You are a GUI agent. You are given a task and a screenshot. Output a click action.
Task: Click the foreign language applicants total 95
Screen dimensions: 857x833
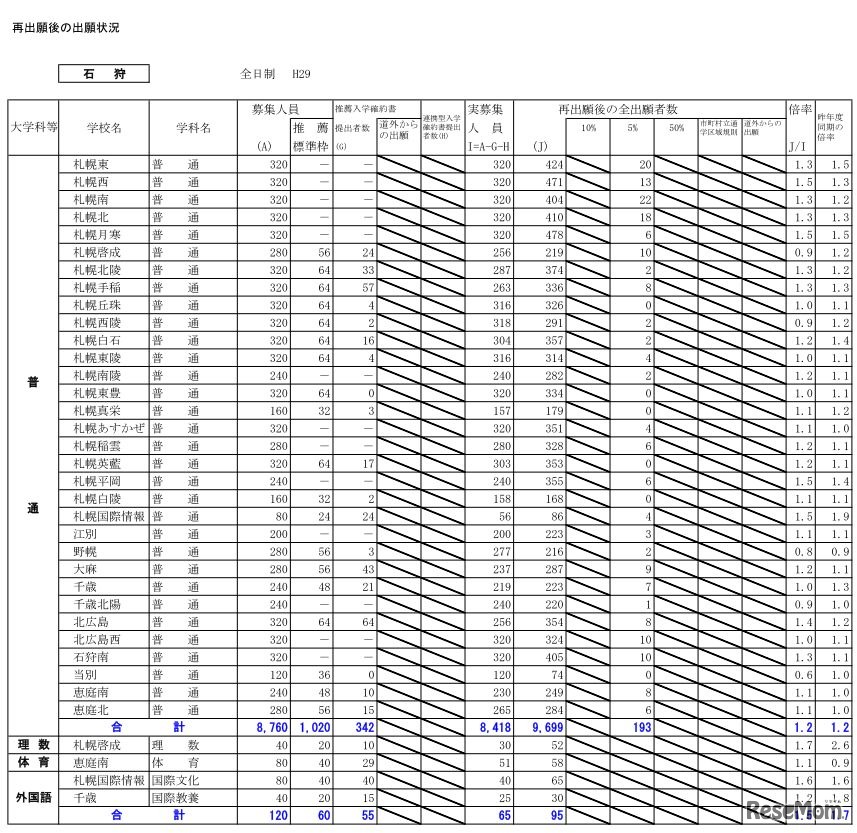point(557,816)
